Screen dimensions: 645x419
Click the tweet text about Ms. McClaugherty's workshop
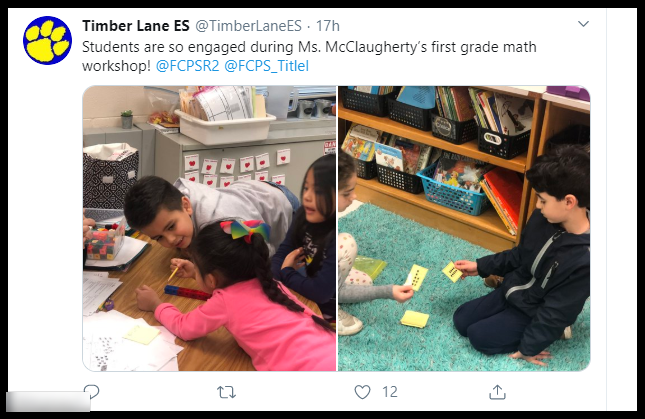[309, 56]
